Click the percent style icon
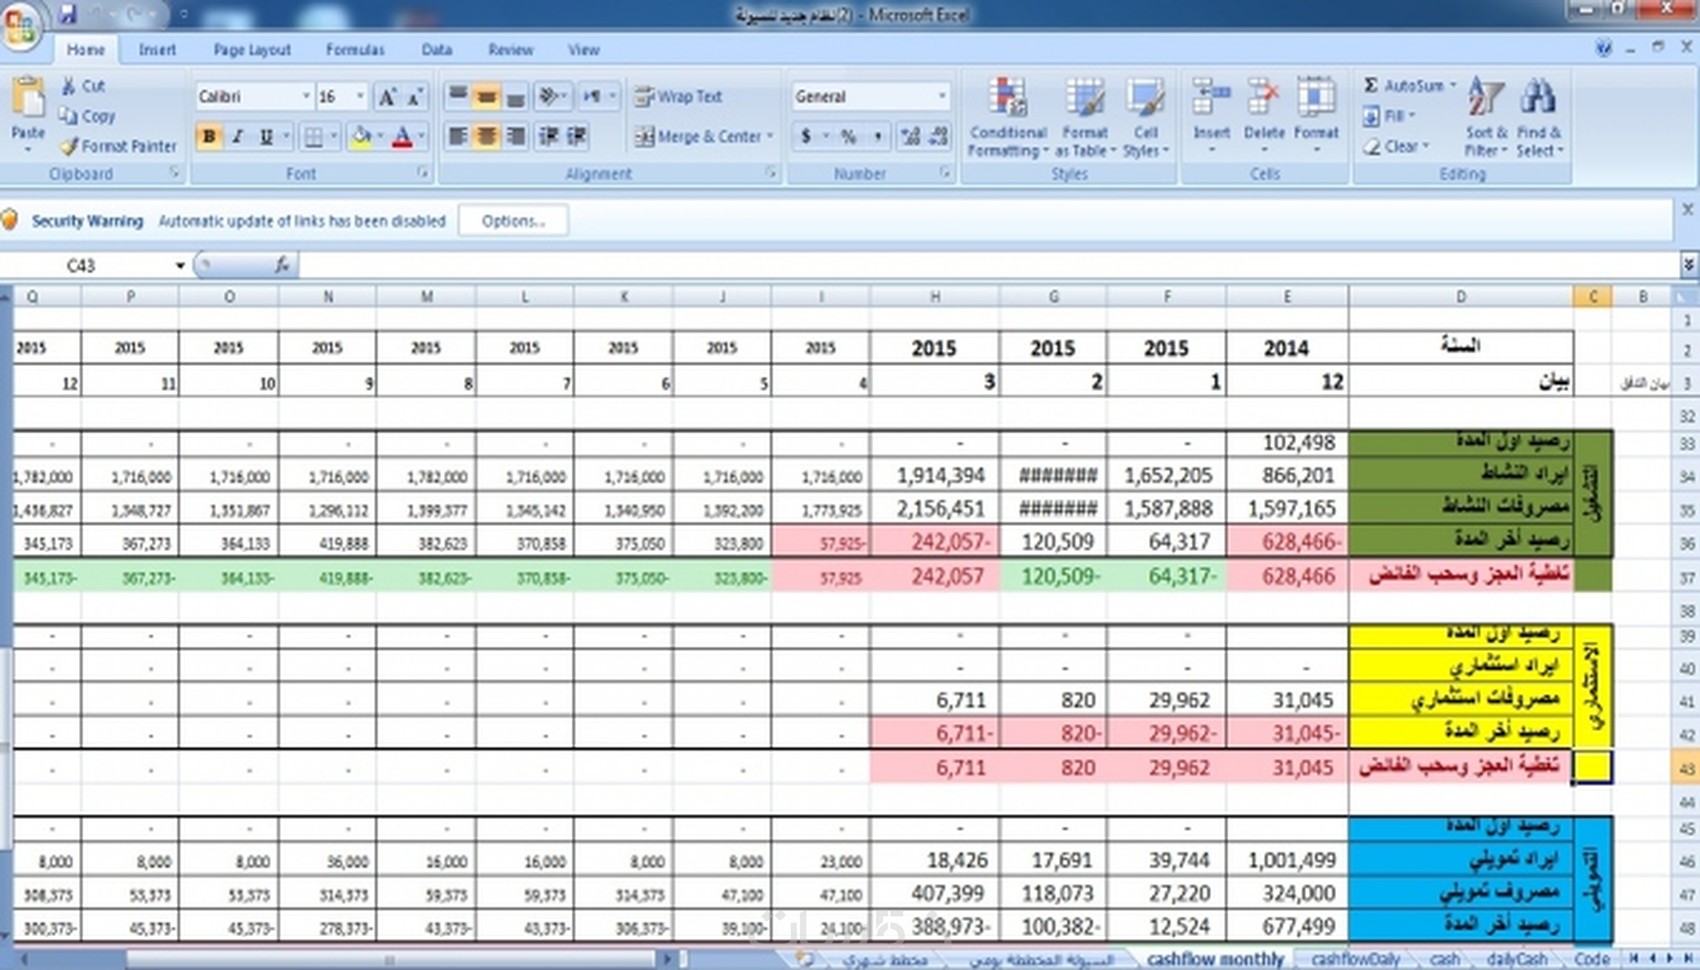Image resolution: width=1700 pixels, height=970 pixels. 849,136
